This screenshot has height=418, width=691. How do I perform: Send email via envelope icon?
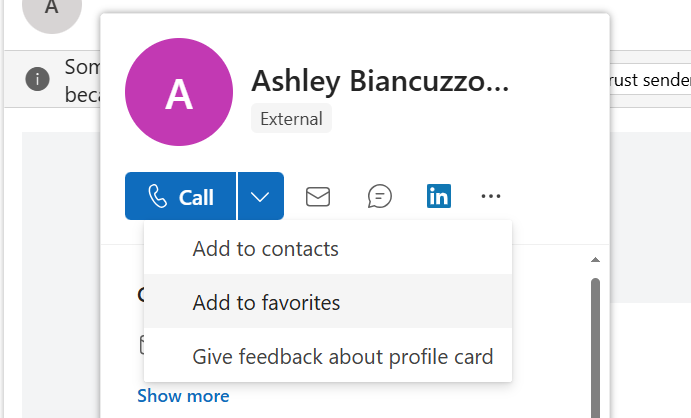click(x=318, y=196)
